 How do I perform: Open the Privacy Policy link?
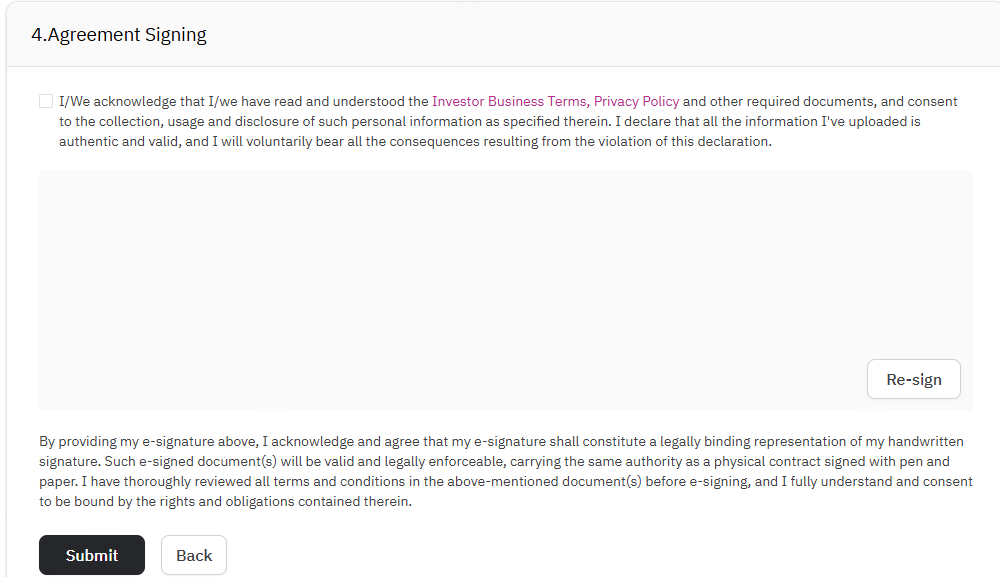tap(636, 101)
